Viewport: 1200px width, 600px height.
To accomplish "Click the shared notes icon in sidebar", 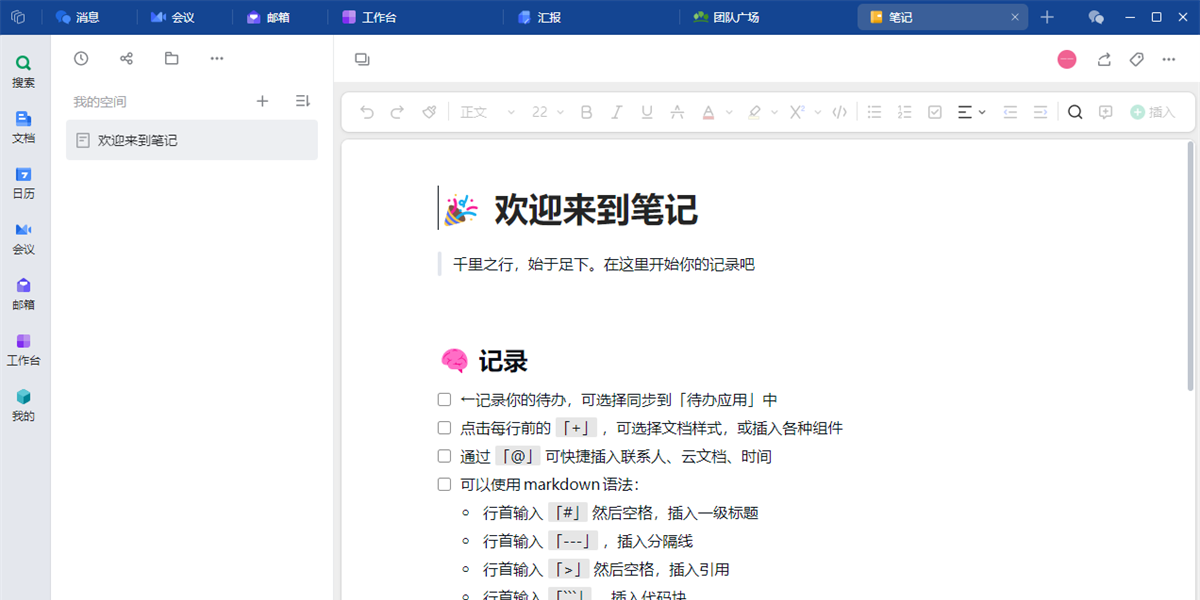I will (x=126, y=59).
